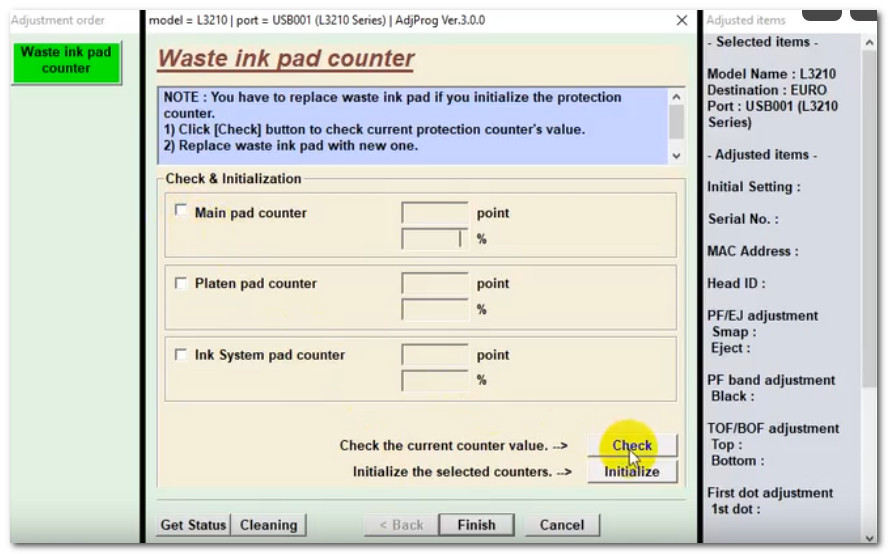Click the Main pad counter point field
This screenshot has height=554, width=888.
tap(435, 213)
